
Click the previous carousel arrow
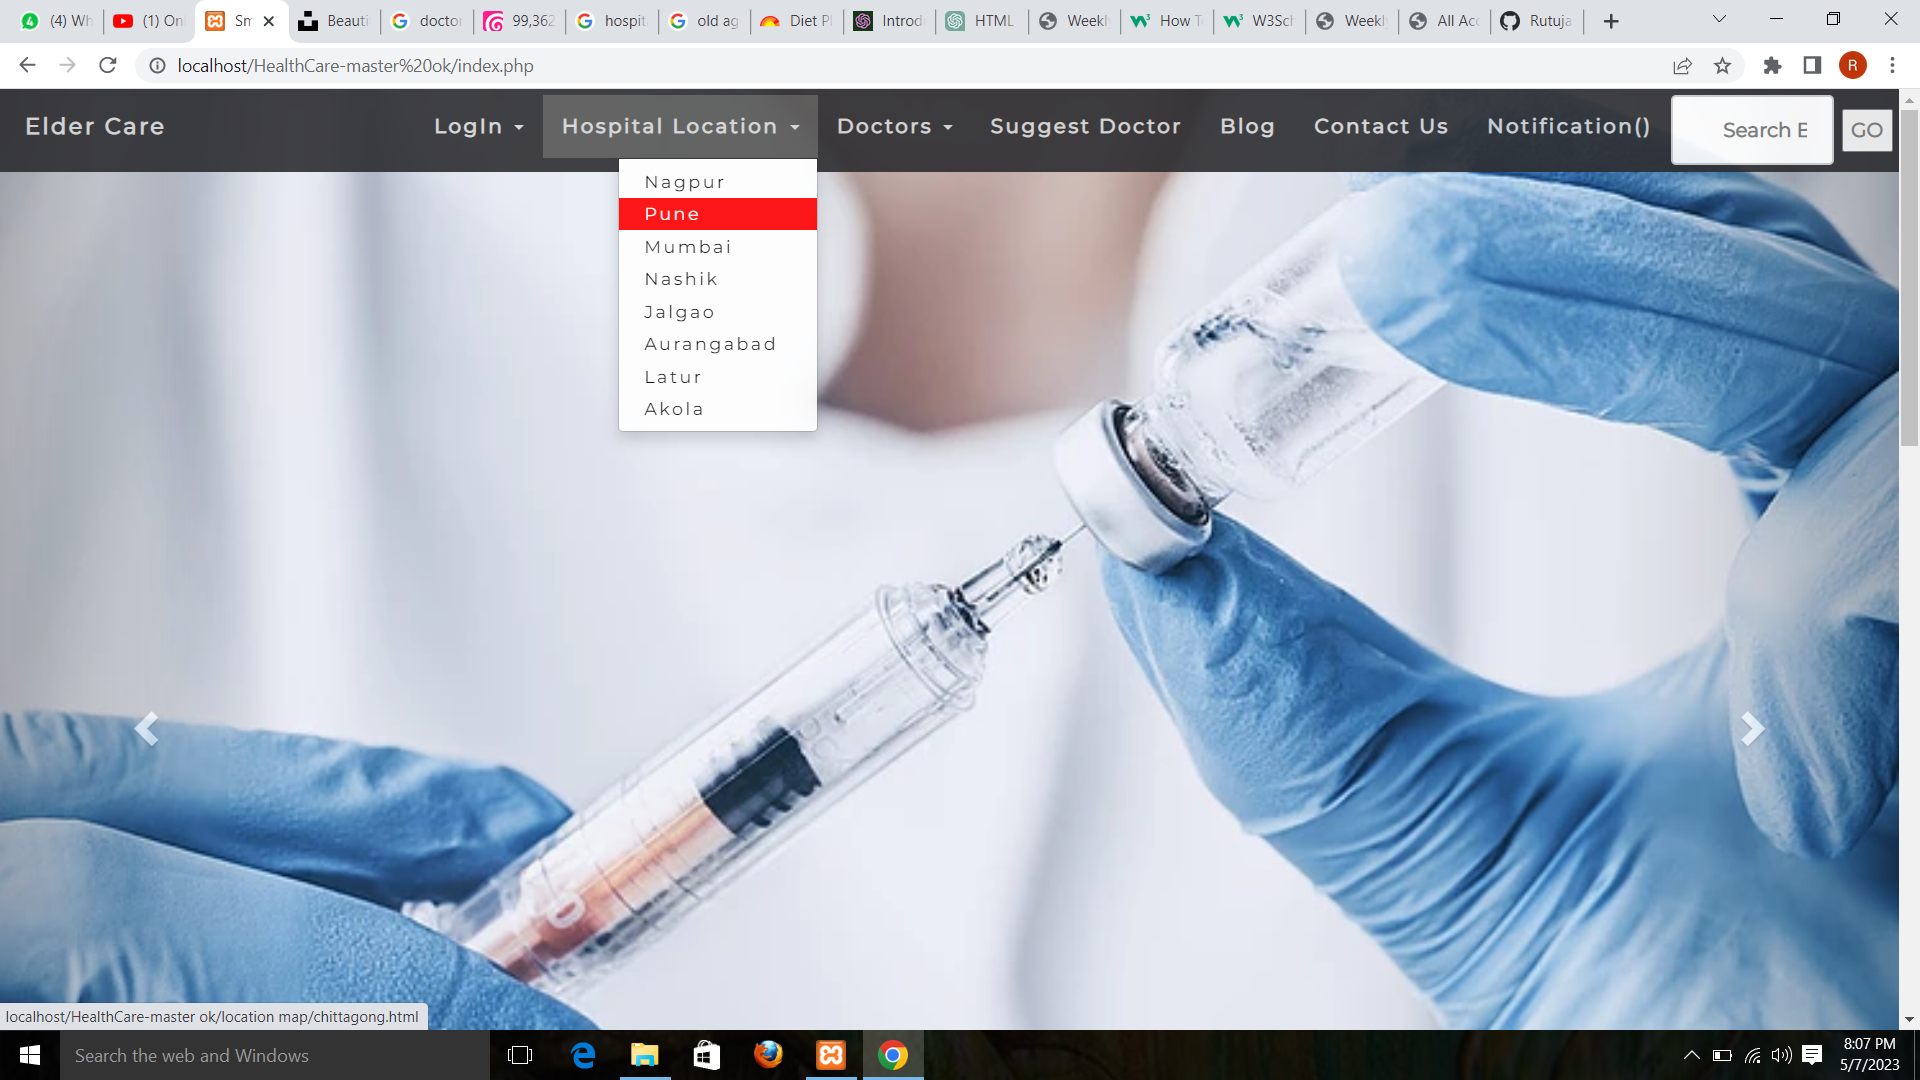pyautogui.click(x=147, y=729)
